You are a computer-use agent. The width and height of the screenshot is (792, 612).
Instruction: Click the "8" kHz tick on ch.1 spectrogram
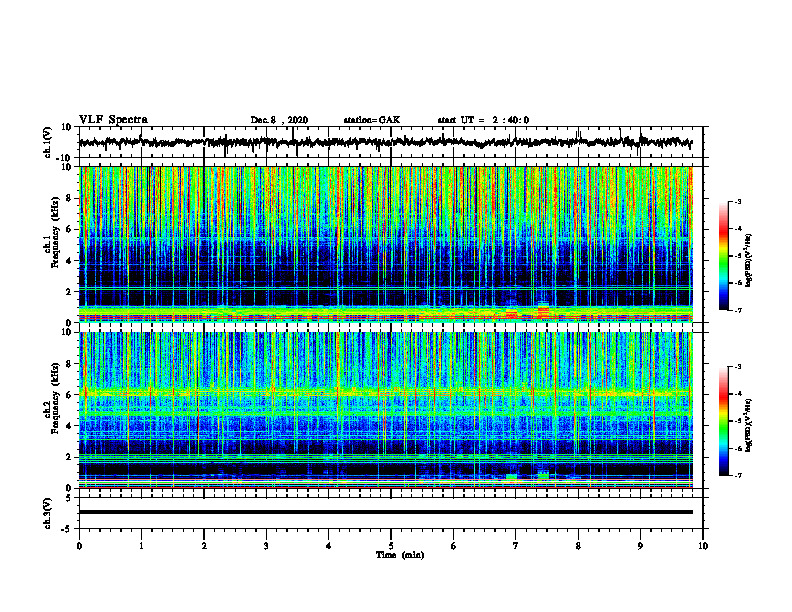[x=69, y=198]
